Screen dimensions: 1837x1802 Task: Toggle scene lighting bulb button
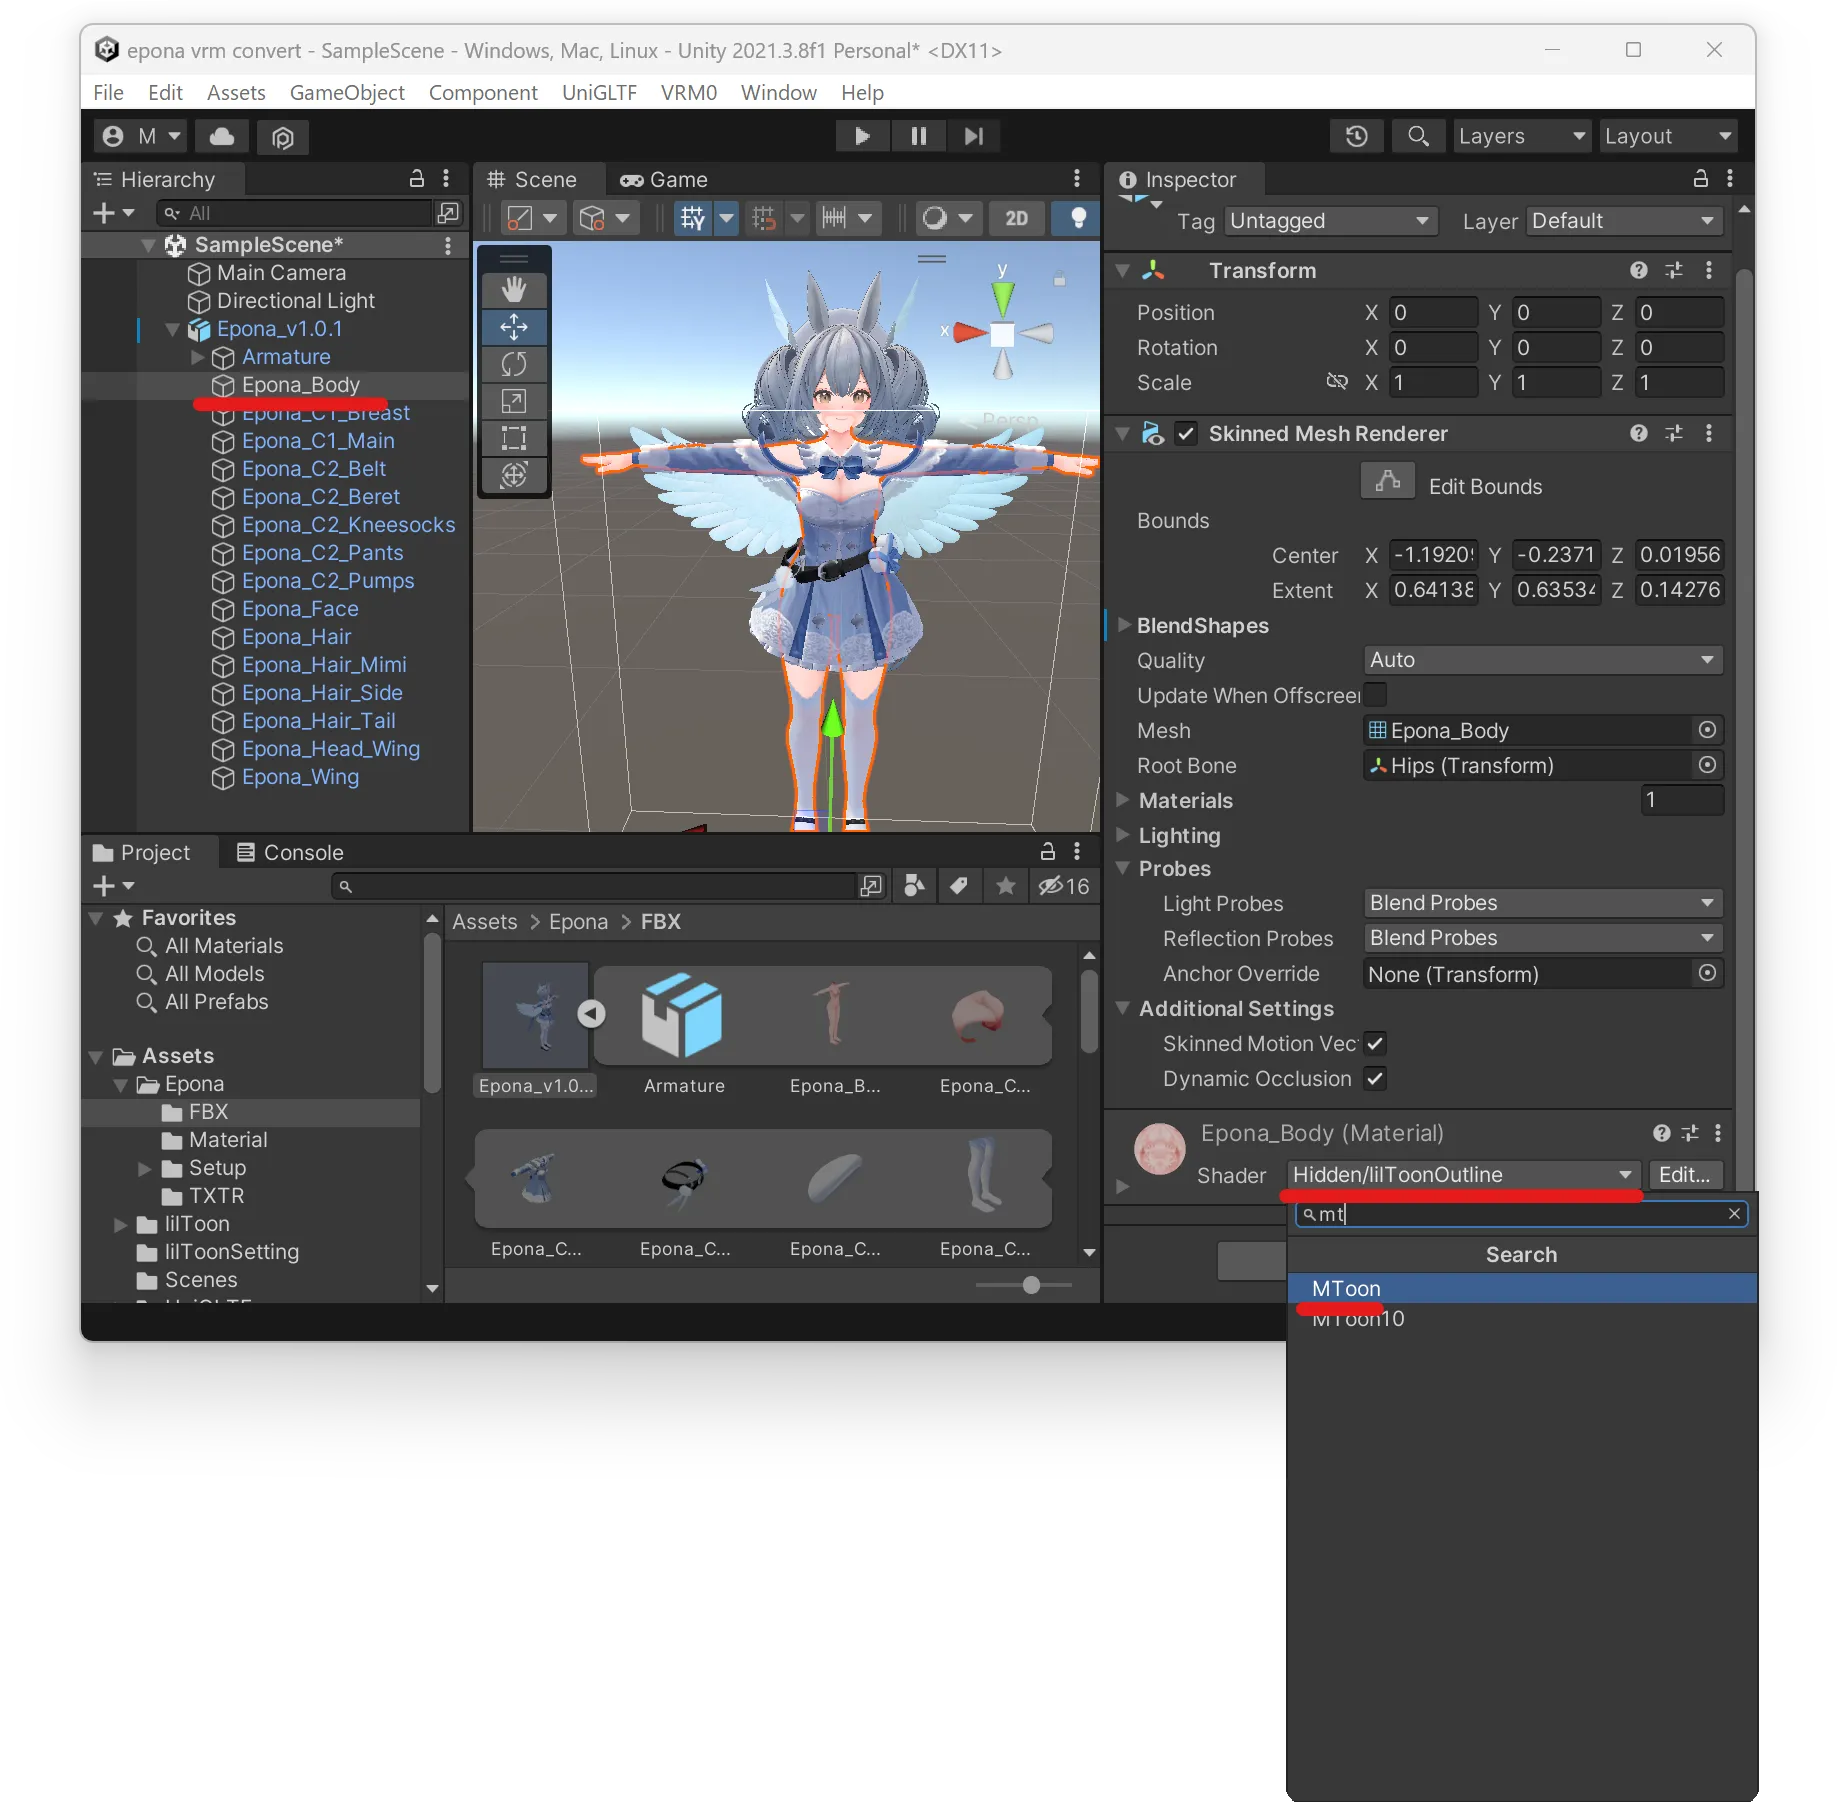tap(1078, 218)
